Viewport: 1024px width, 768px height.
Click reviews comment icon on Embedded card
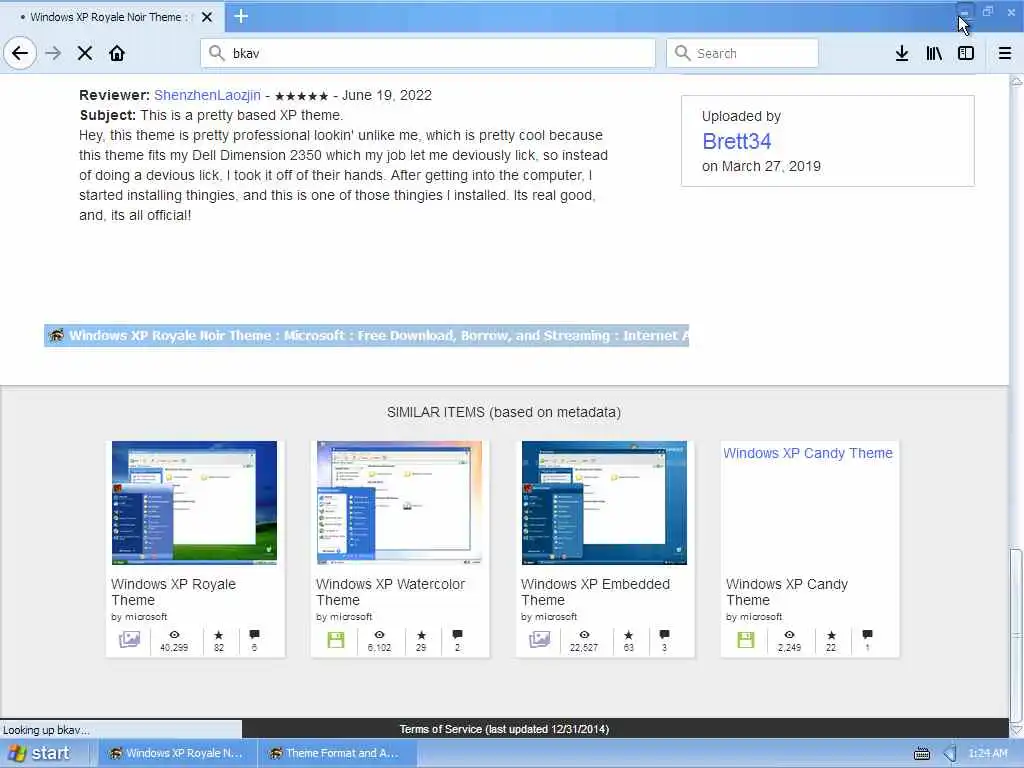tap(664, 634)
